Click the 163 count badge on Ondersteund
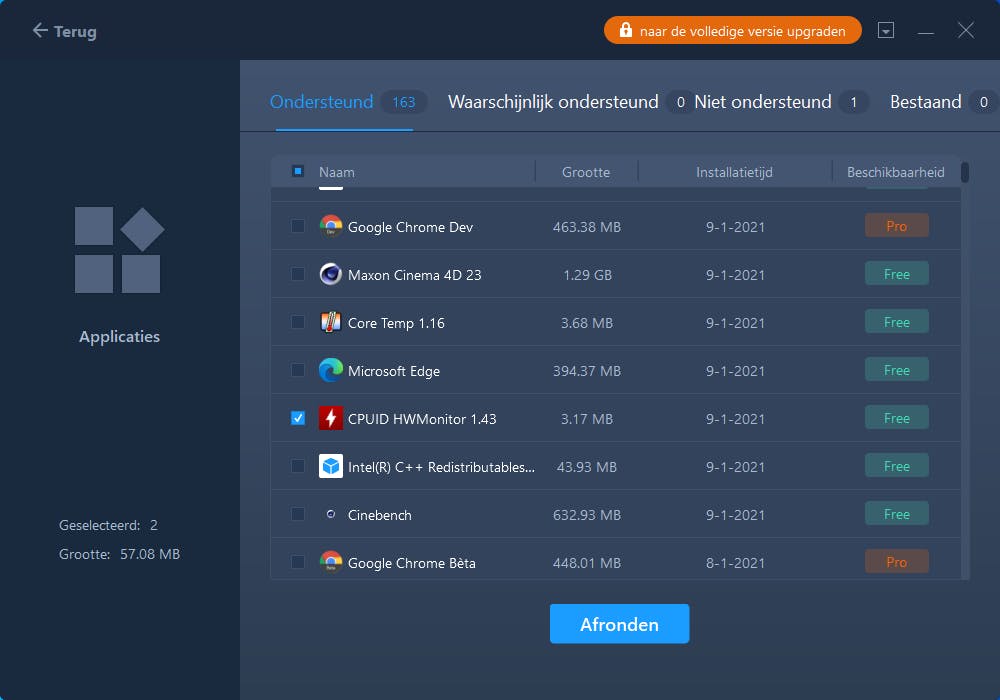 404,102
